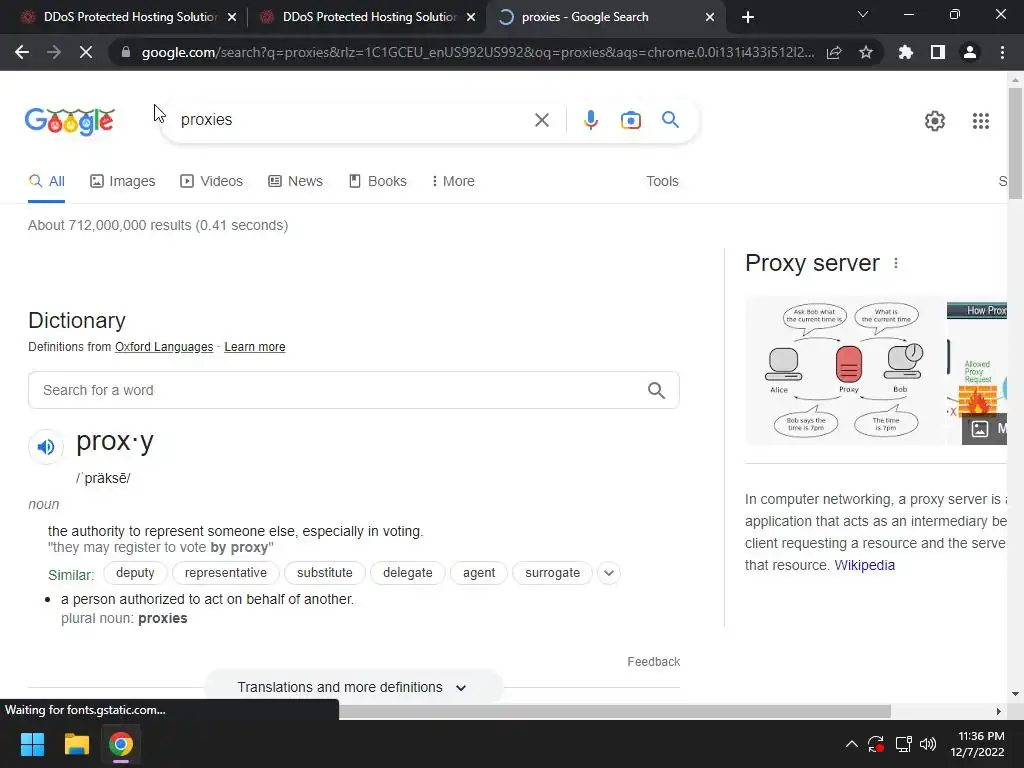1024x768 pixels.
Task: Open Google search settings gear
Action: (935, 121)
